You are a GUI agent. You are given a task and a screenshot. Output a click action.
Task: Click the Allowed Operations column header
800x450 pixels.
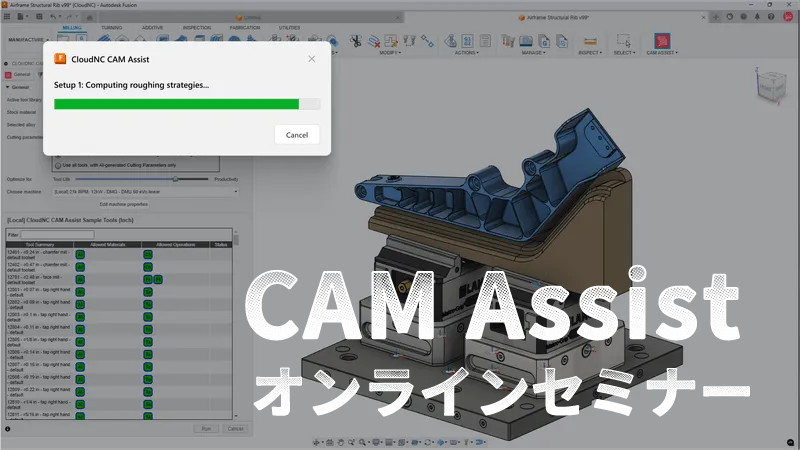(176, 245)
